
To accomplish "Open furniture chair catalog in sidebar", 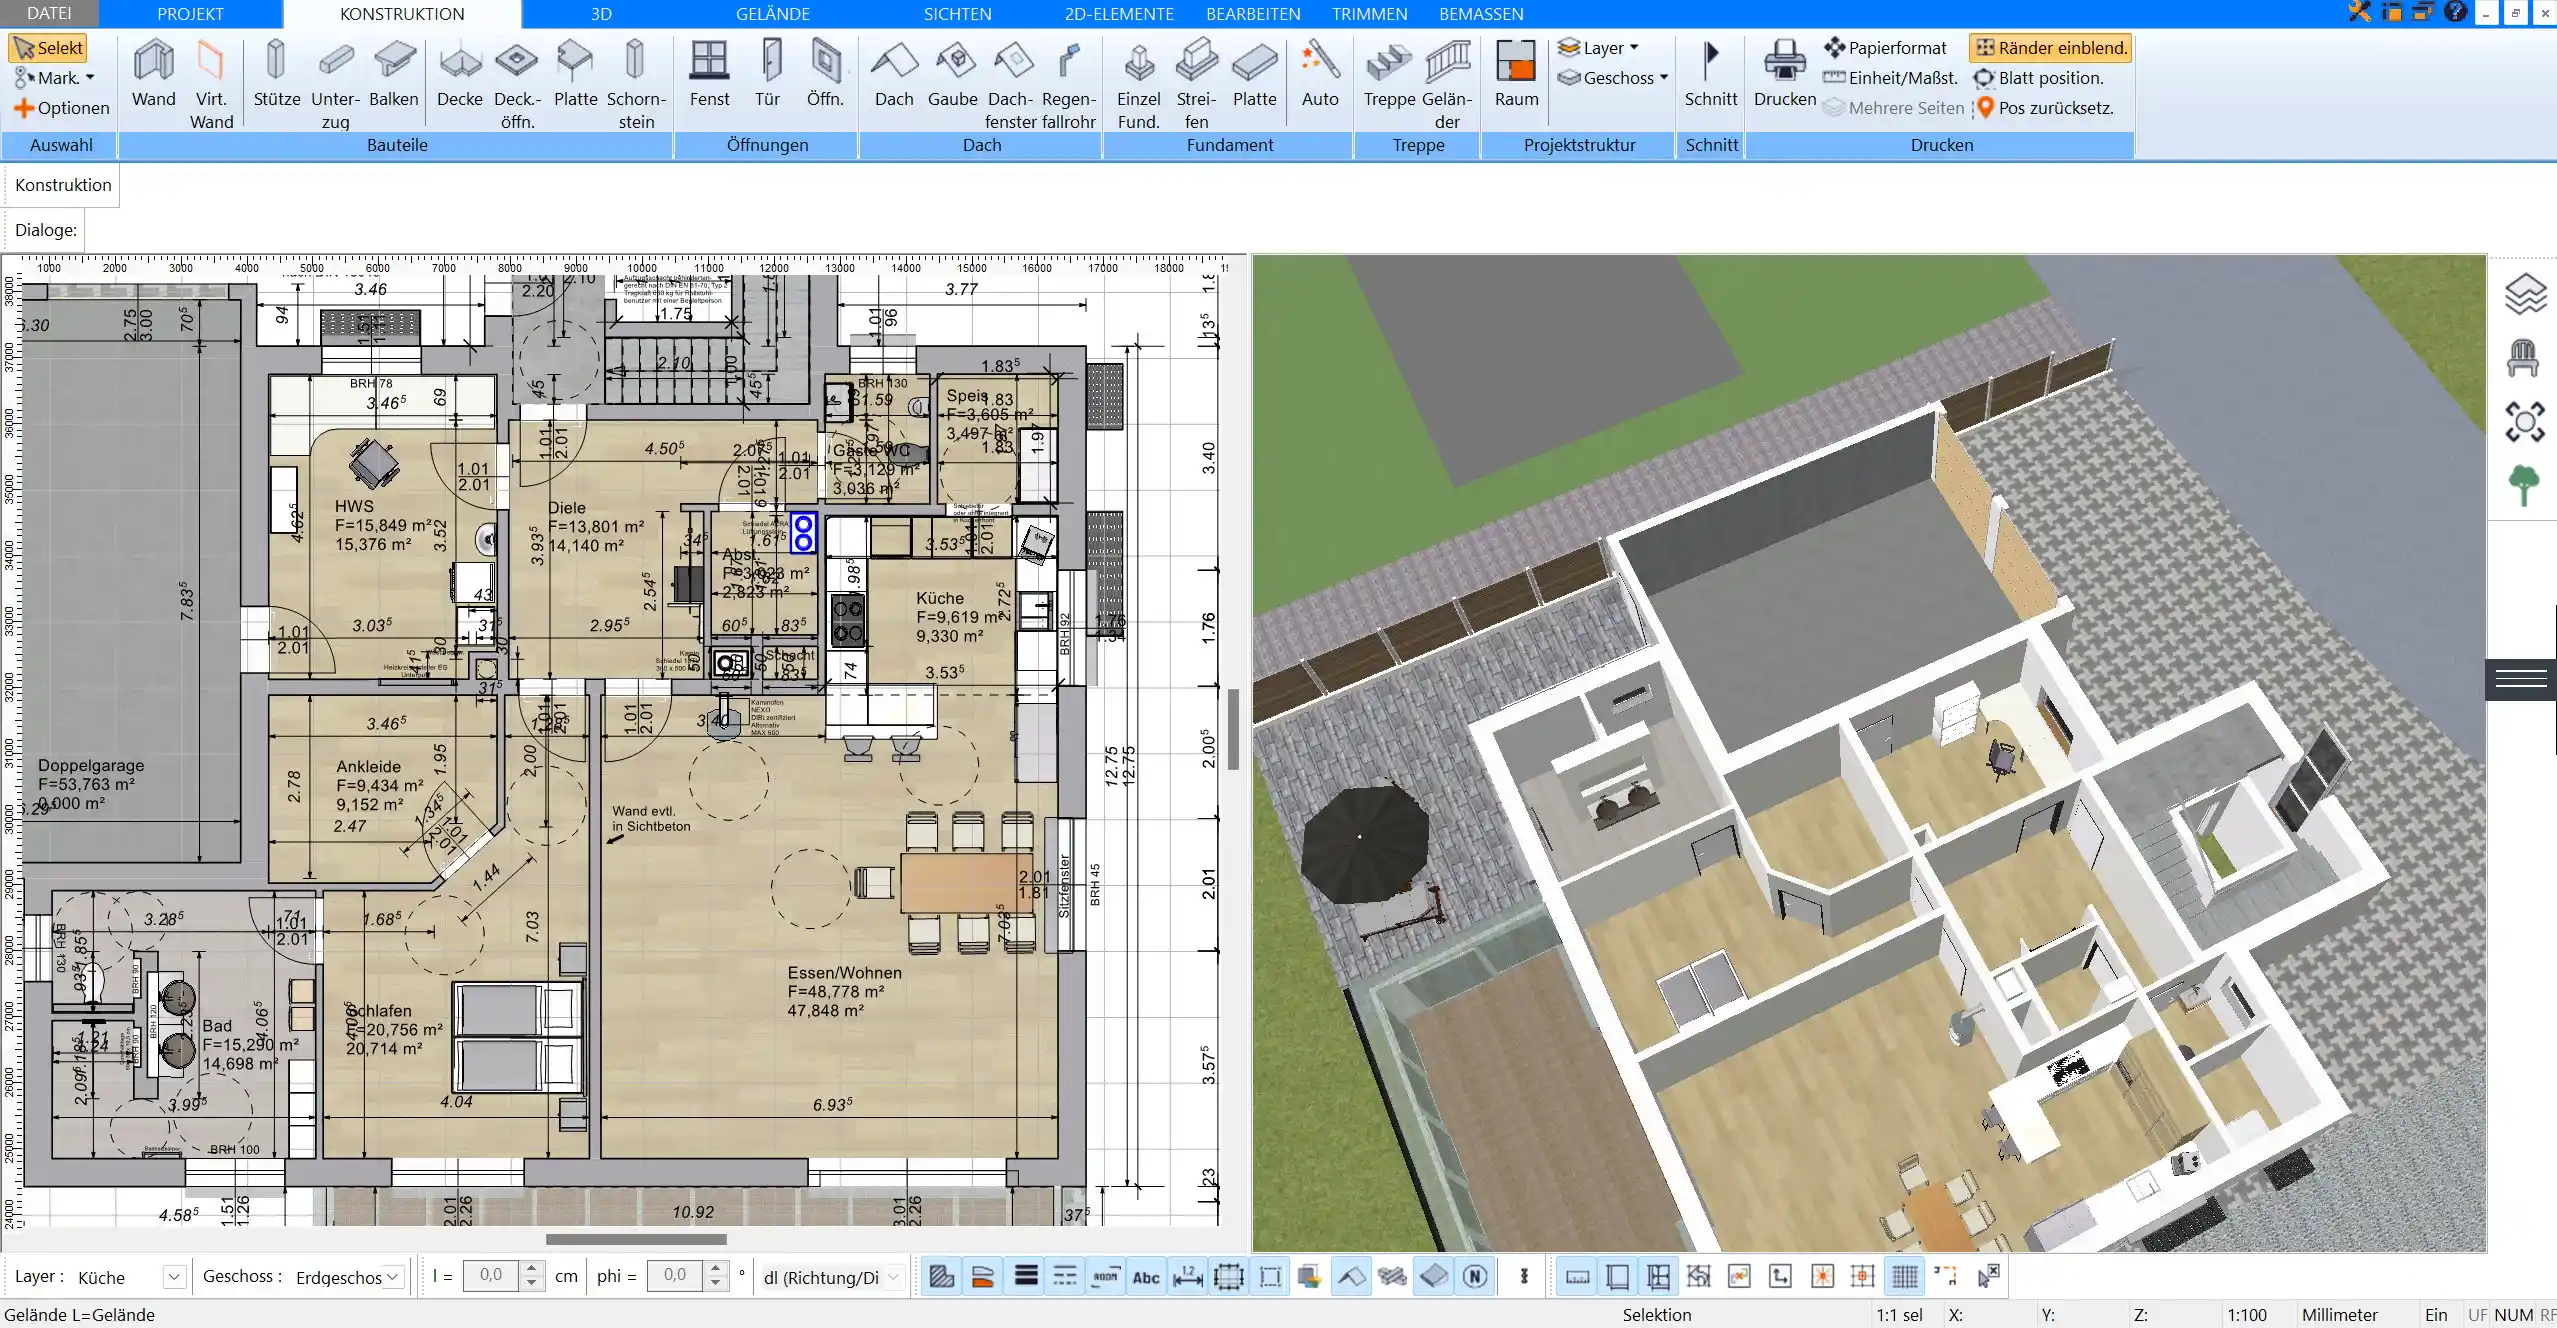I will [x=2523, y=357].
